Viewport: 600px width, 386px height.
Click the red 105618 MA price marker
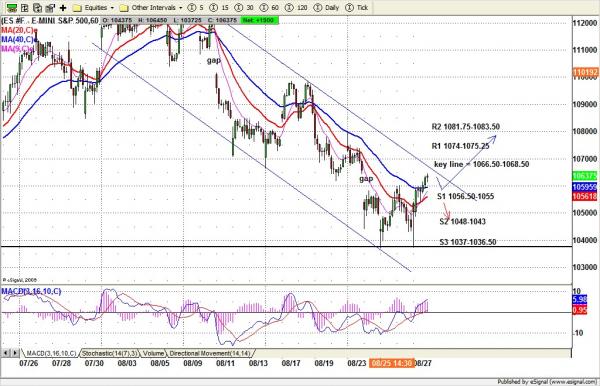pyautogui.click(x=585, y=197)
